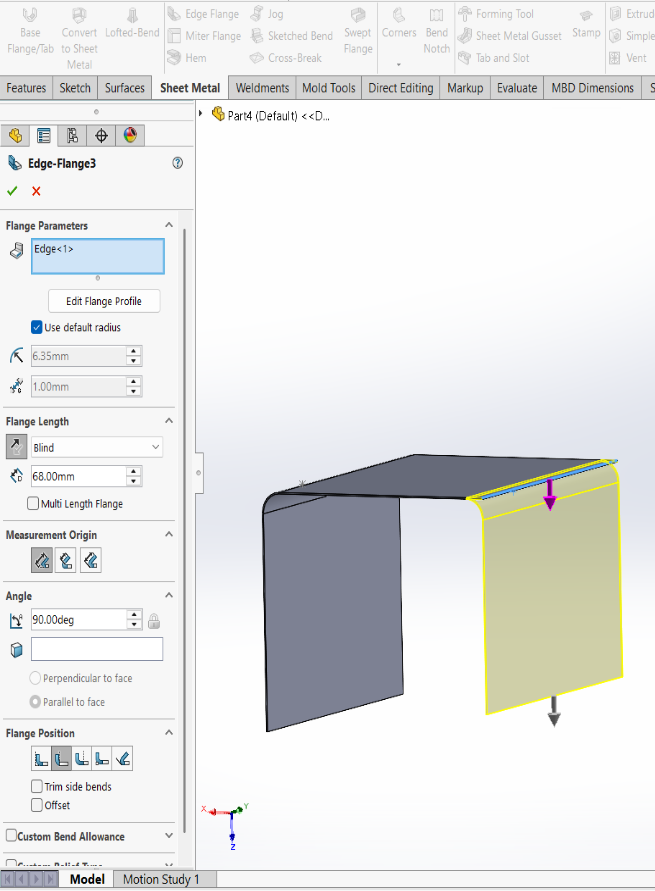
Task: Check the Offset option
Action: coord(36,805)
